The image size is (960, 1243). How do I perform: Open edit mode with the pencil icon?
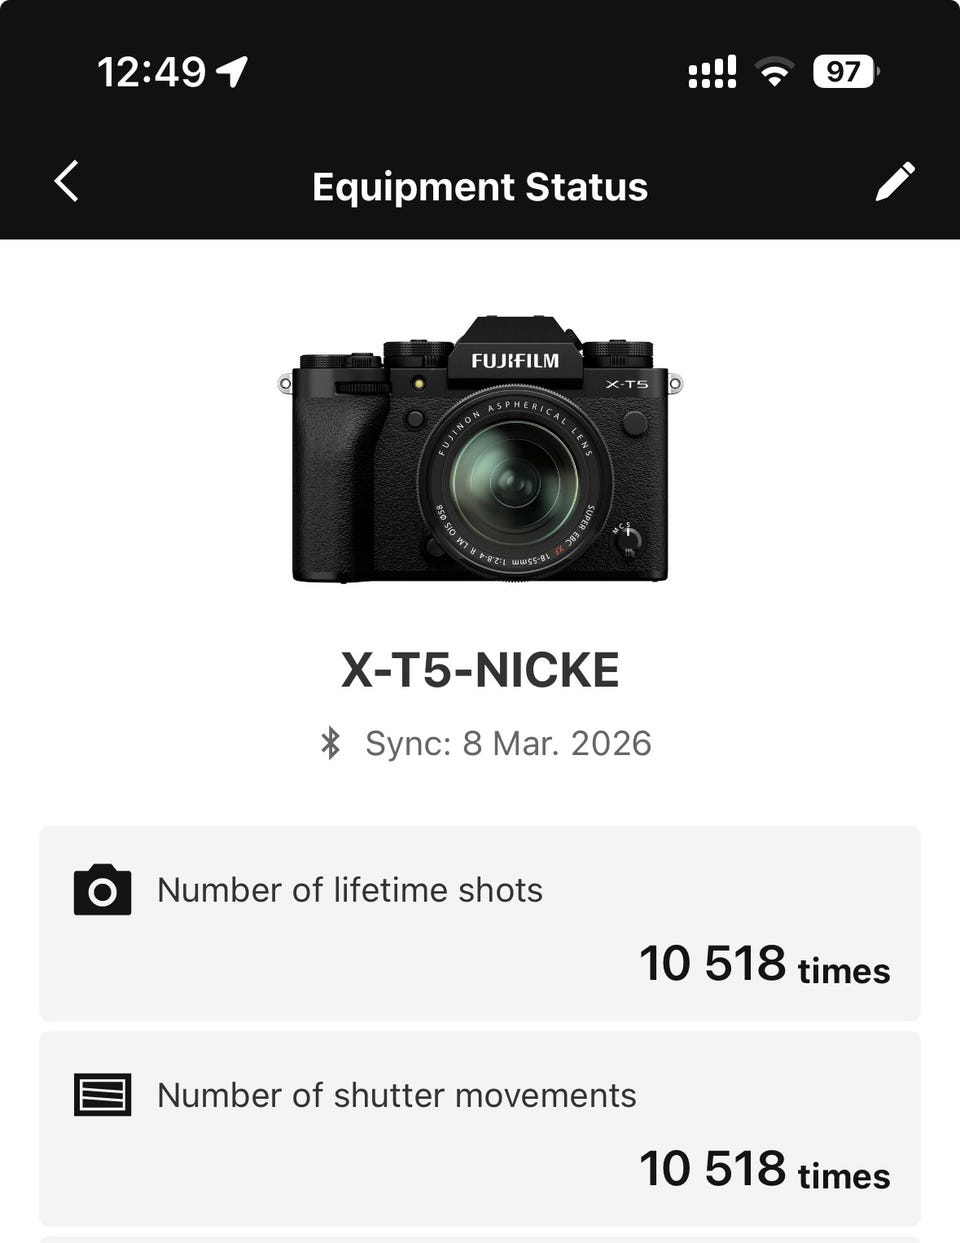[895, 182]
